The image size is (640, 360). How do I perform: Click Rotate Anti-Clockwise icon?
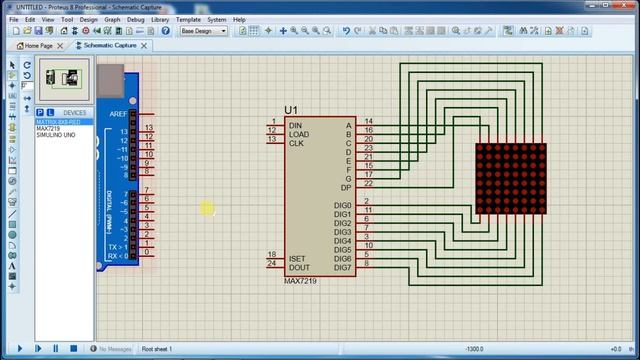pos(27,76)
